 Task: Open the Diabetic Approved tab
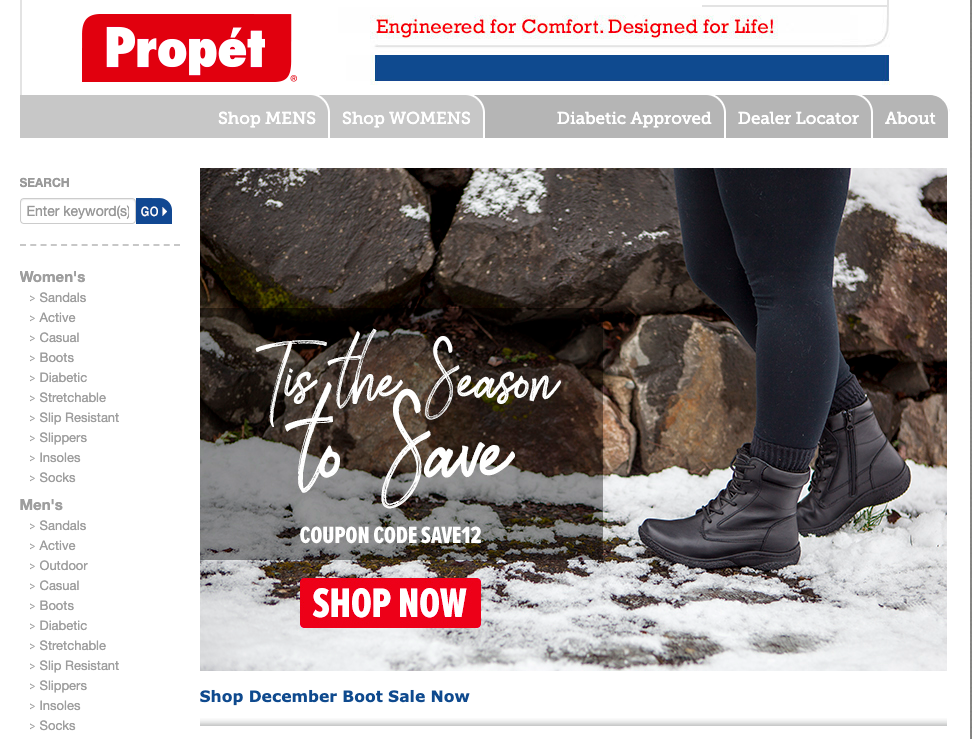tap(634, 118)
